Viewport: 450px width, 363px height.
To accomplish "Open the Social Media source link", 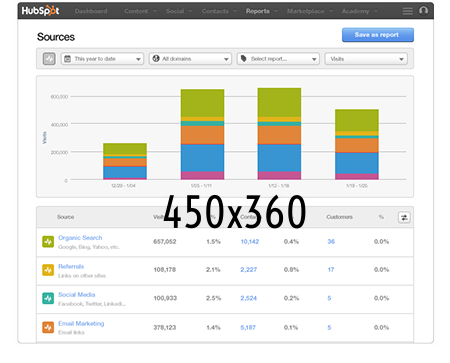I will click(x=77, y=295).
